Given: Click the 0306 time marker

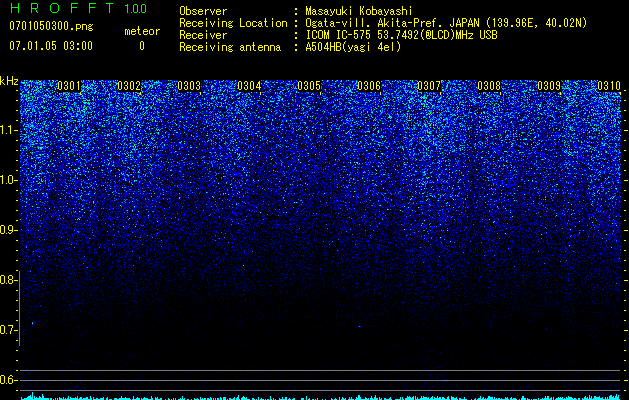Looking at the screenshot, I should coord(369,86).
